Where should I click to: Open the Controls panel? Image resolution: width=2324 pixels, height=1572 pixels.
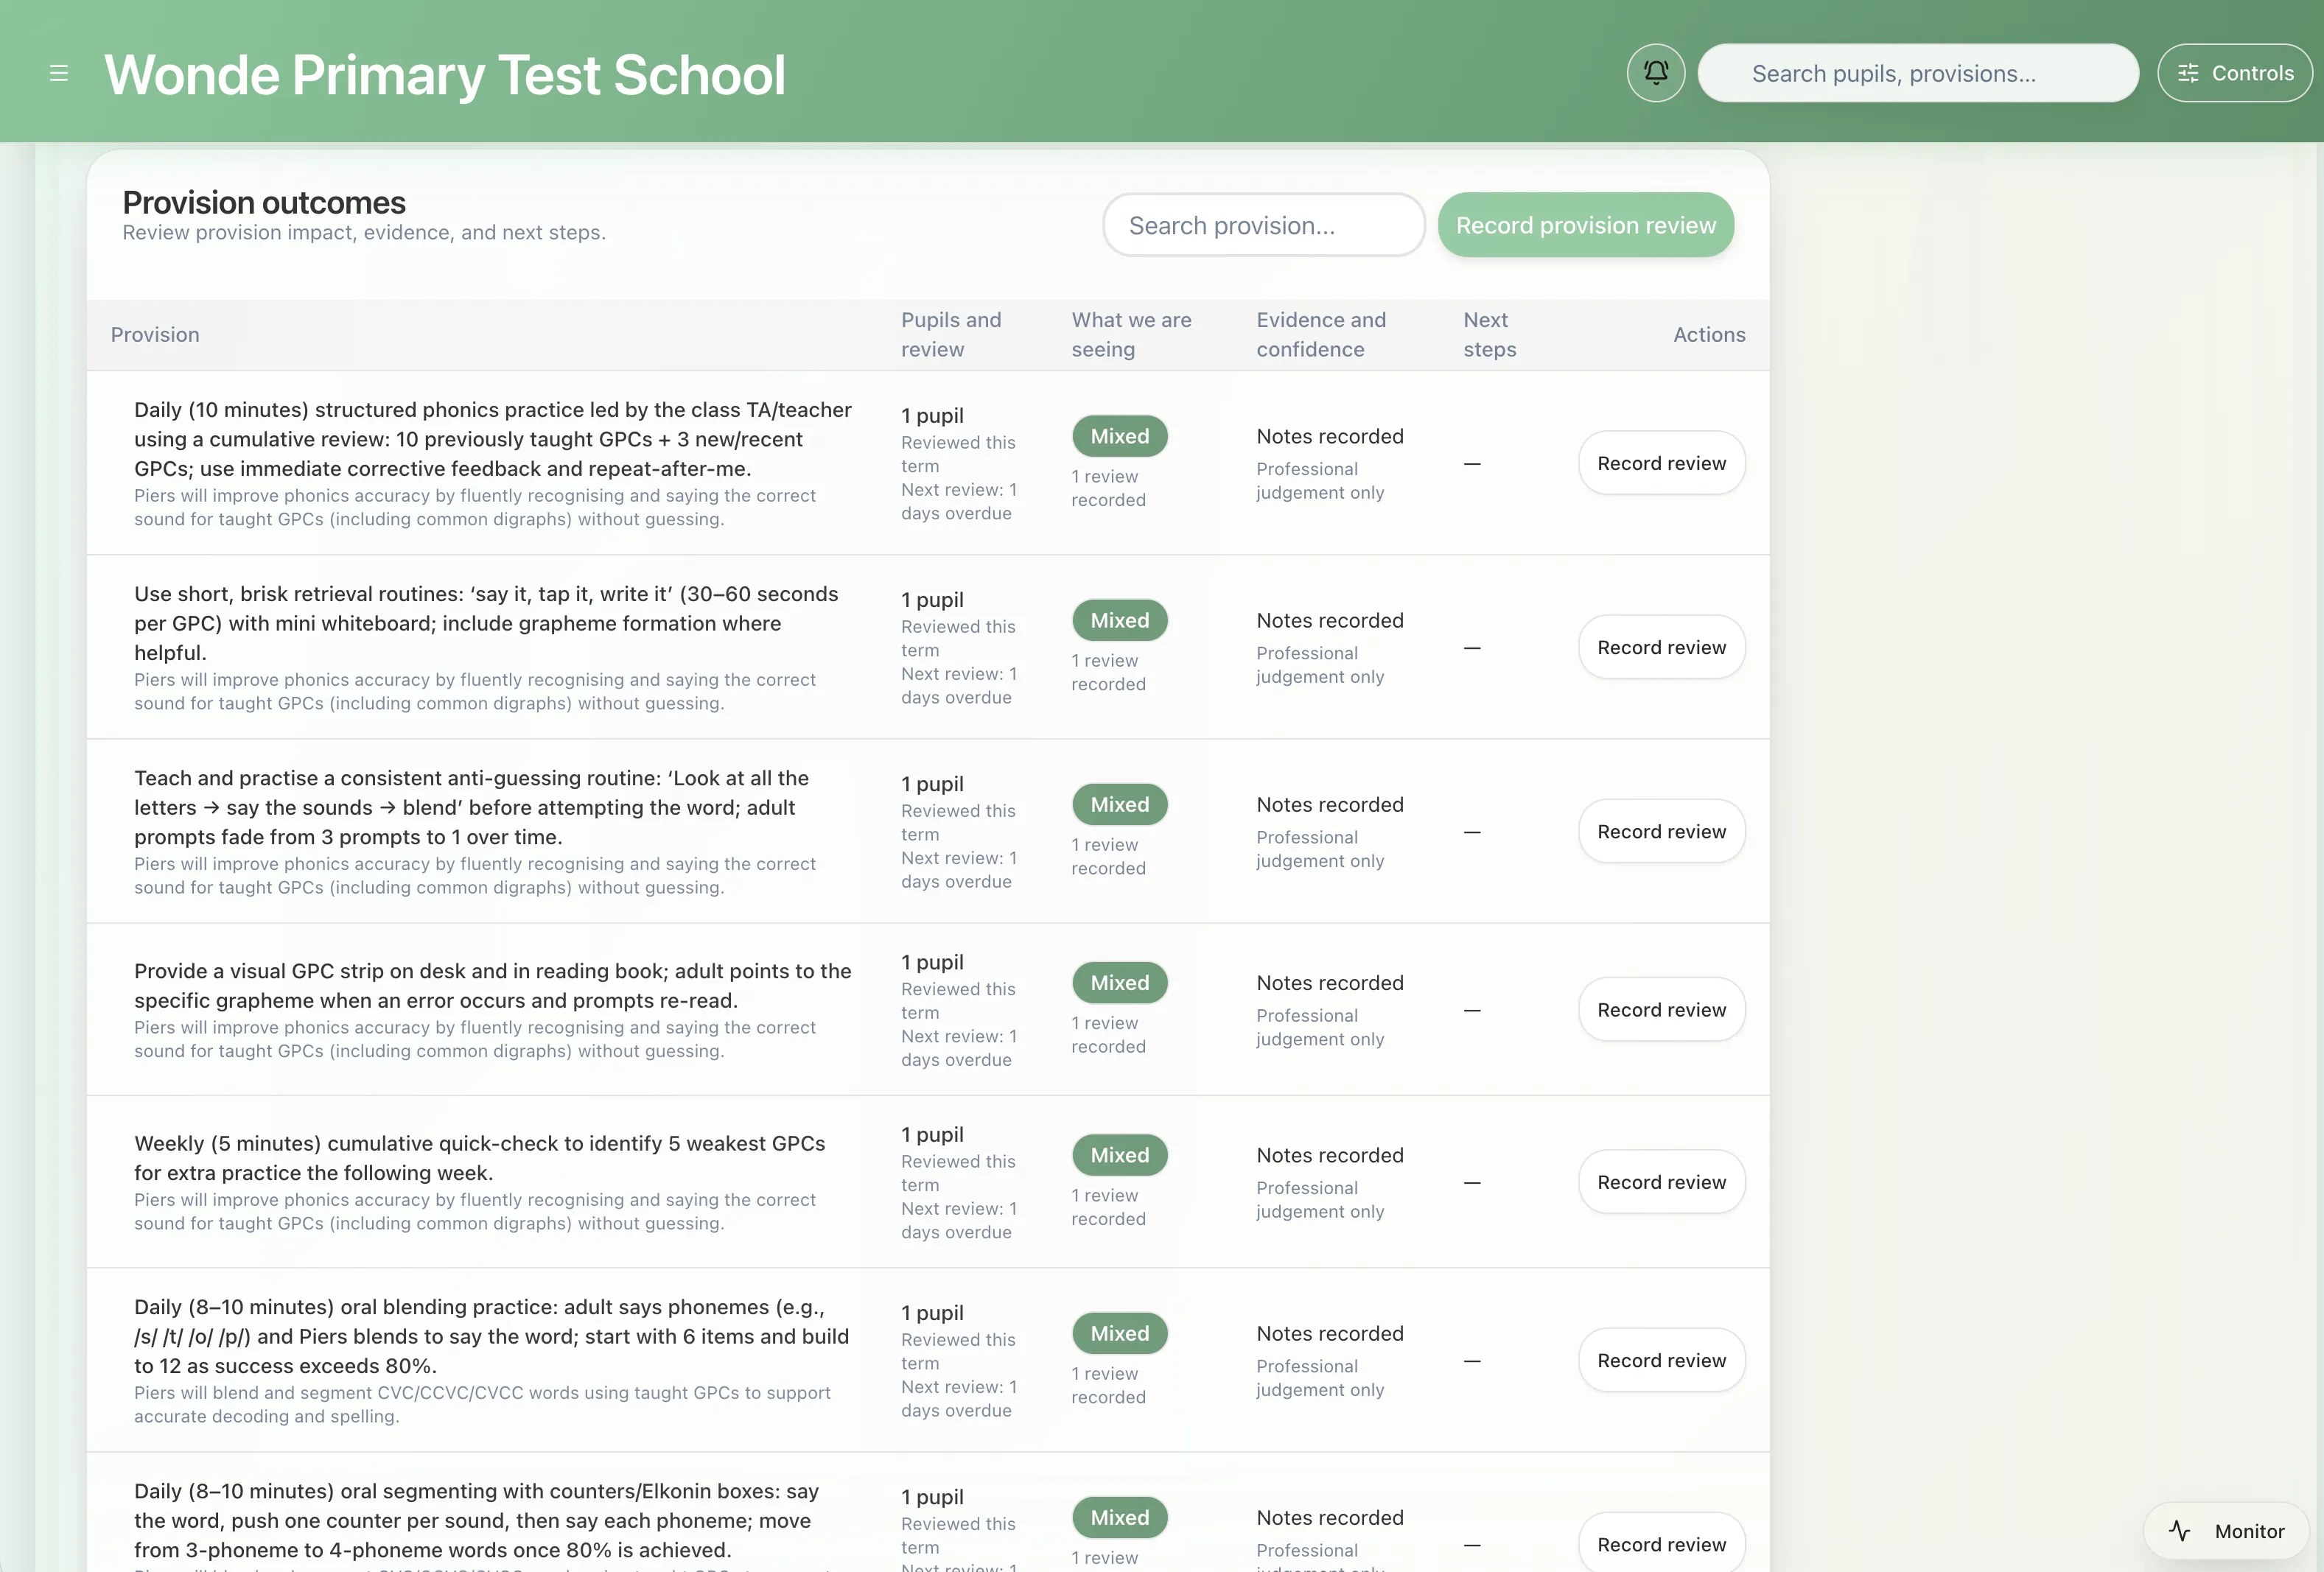point(2234,73)
